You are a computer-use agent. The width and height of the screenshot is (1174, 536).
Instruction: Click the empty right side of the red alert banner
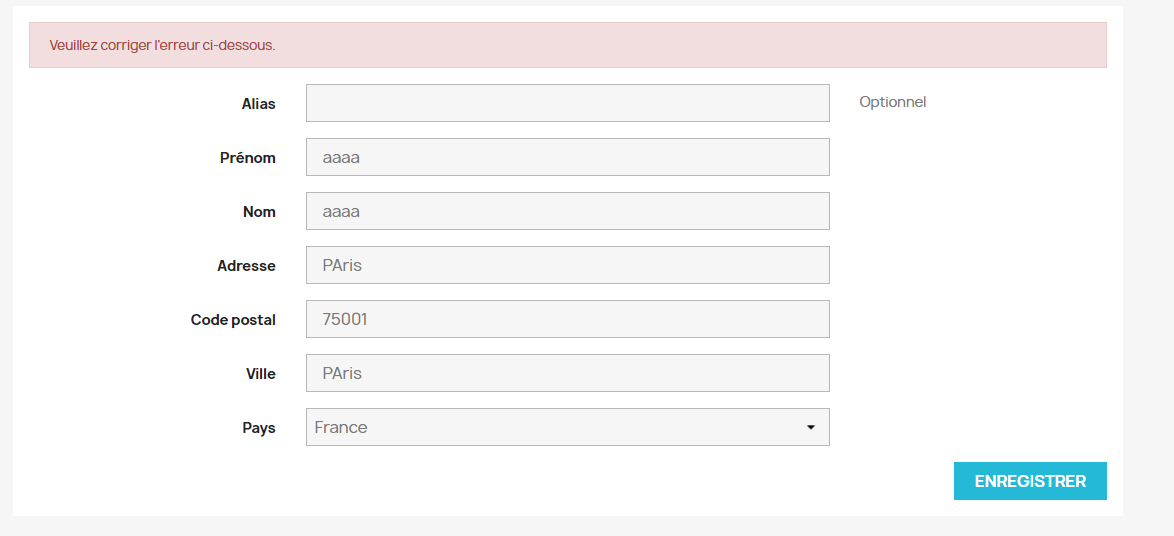click(800, 45)
